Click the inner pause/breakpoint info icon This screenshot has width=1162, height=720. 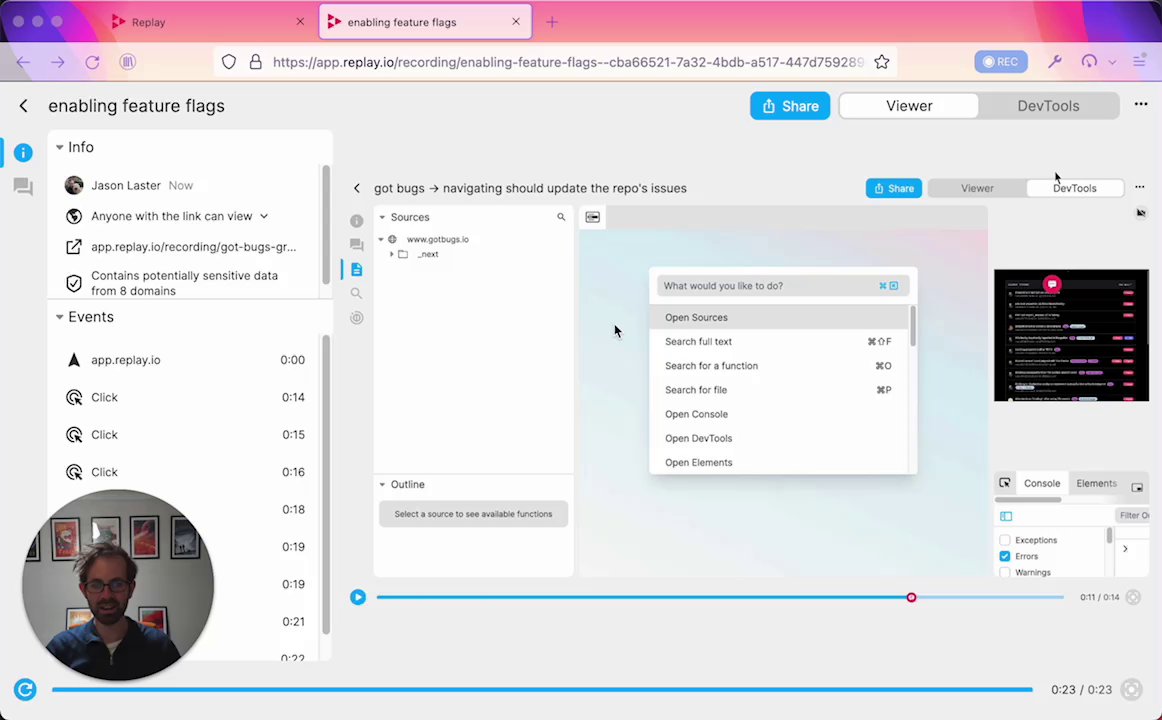tap(356, 318)
